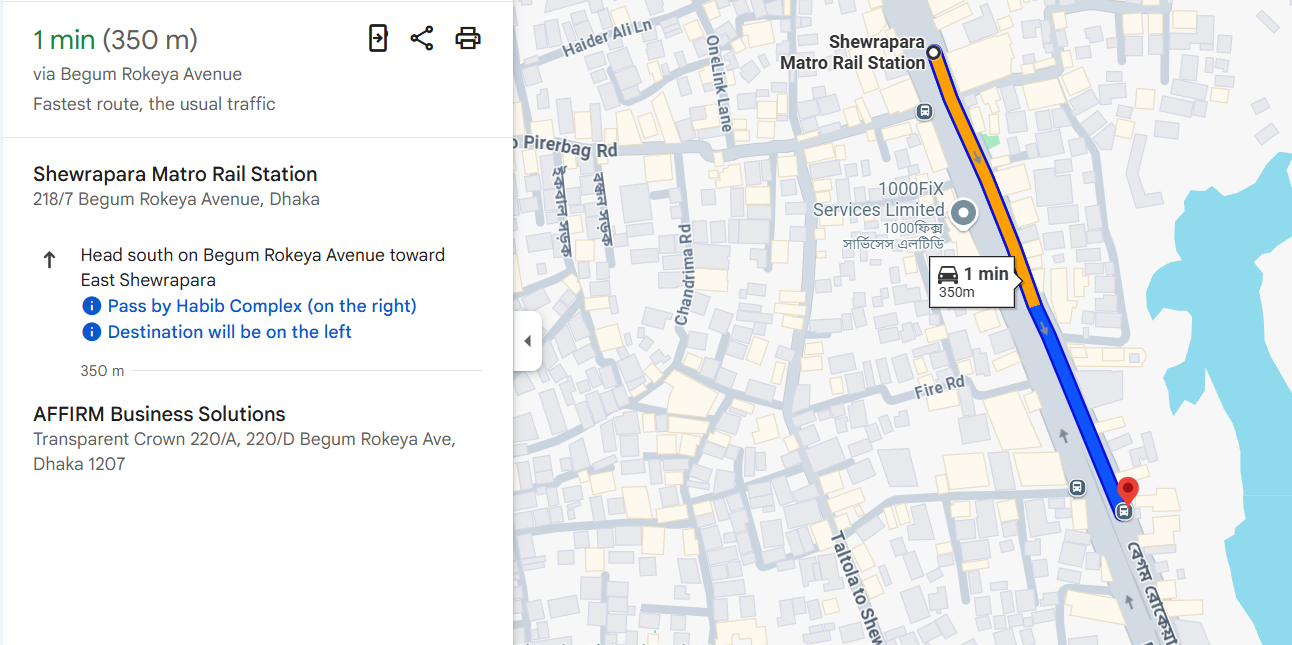Click the info icon beside Habib Complex note
Image resolution: width=1292 pixels, height=645 pixels.
point(91,305)
